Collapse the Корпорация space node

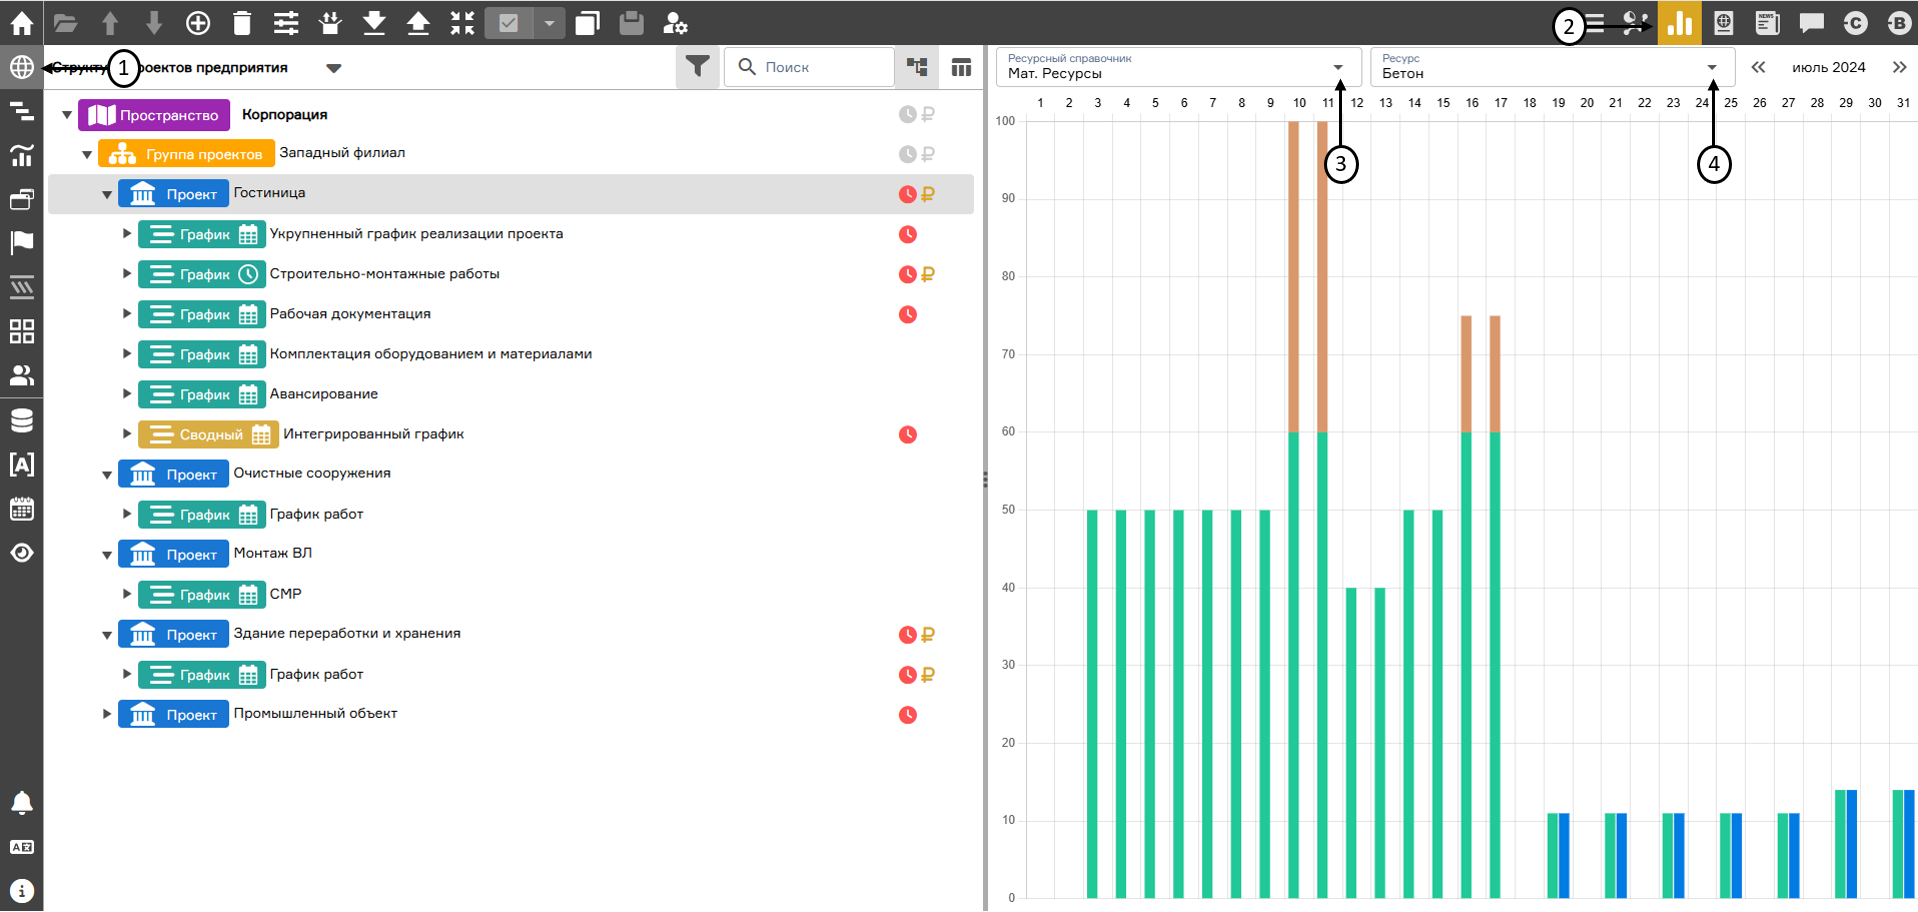tap(67, 115)
